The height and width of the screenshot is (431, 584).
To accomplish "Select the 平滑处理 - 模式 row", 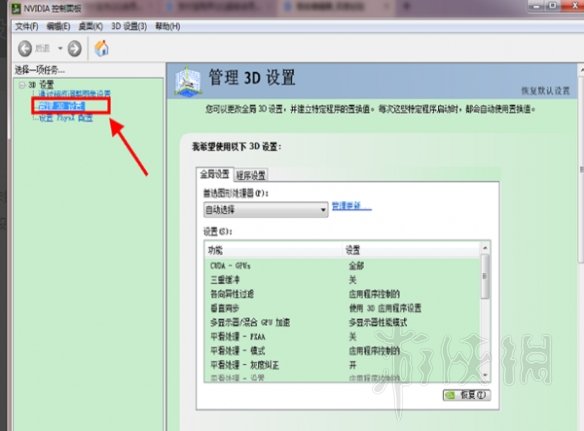I will pyautogui.click(x=343, y=351).
